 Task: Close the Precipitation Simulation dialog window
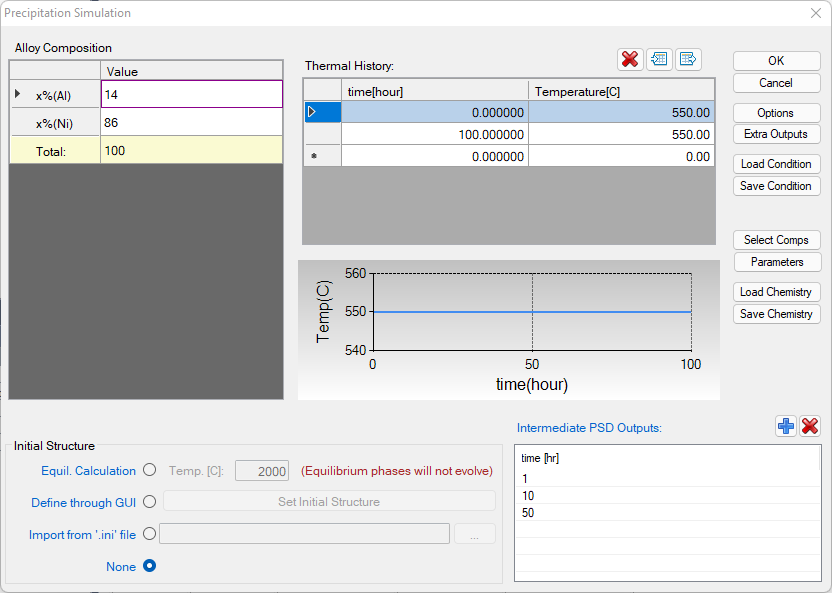(814, 13)
